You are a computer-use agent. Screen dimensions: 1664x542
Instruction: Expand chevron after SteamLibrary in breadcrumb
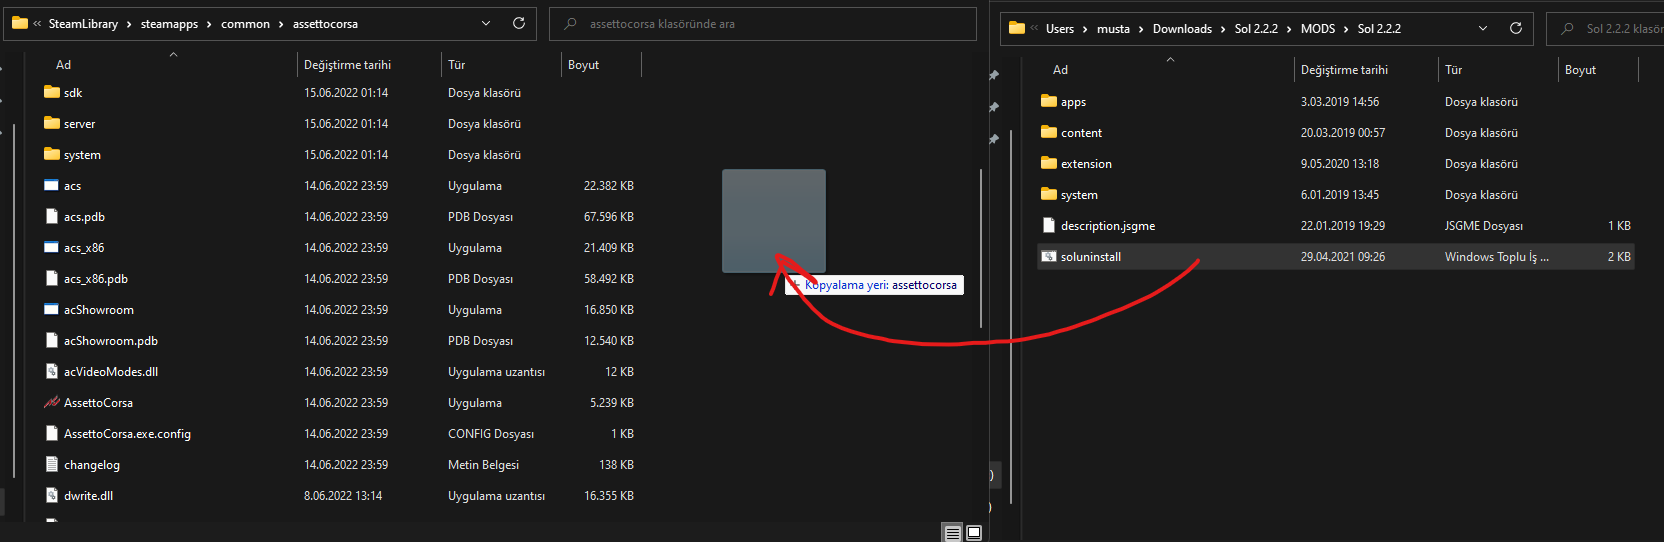[x=129, y=24]
